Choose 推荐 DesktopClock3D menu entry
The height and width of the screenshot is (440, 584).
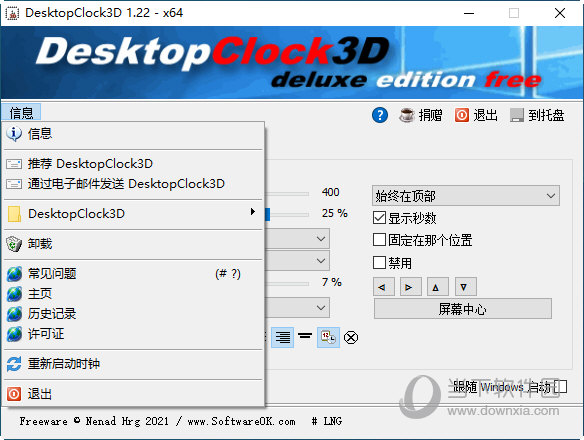134,164
